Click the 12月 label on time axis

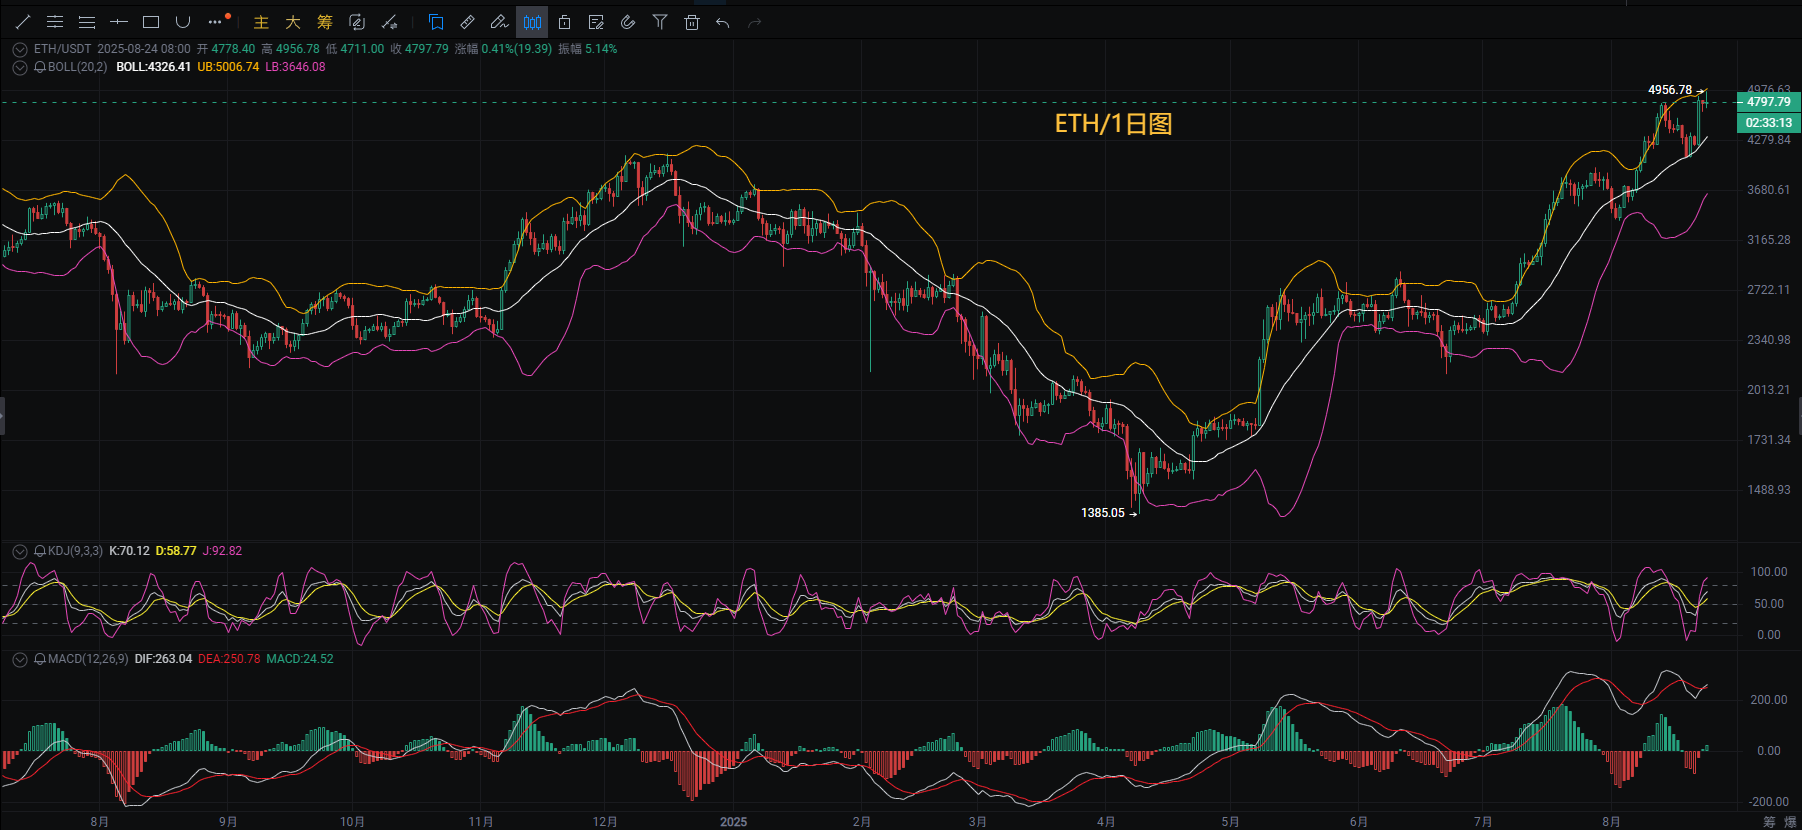605,822
